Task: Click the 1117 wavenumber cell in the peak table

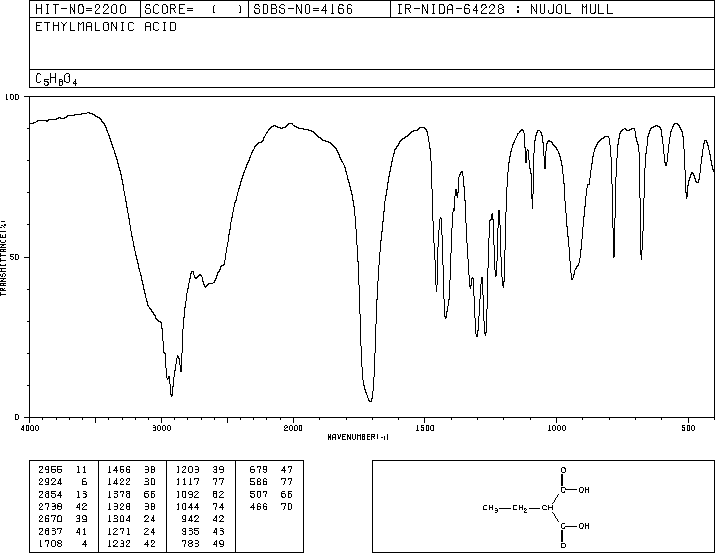Action: [187, 482]
